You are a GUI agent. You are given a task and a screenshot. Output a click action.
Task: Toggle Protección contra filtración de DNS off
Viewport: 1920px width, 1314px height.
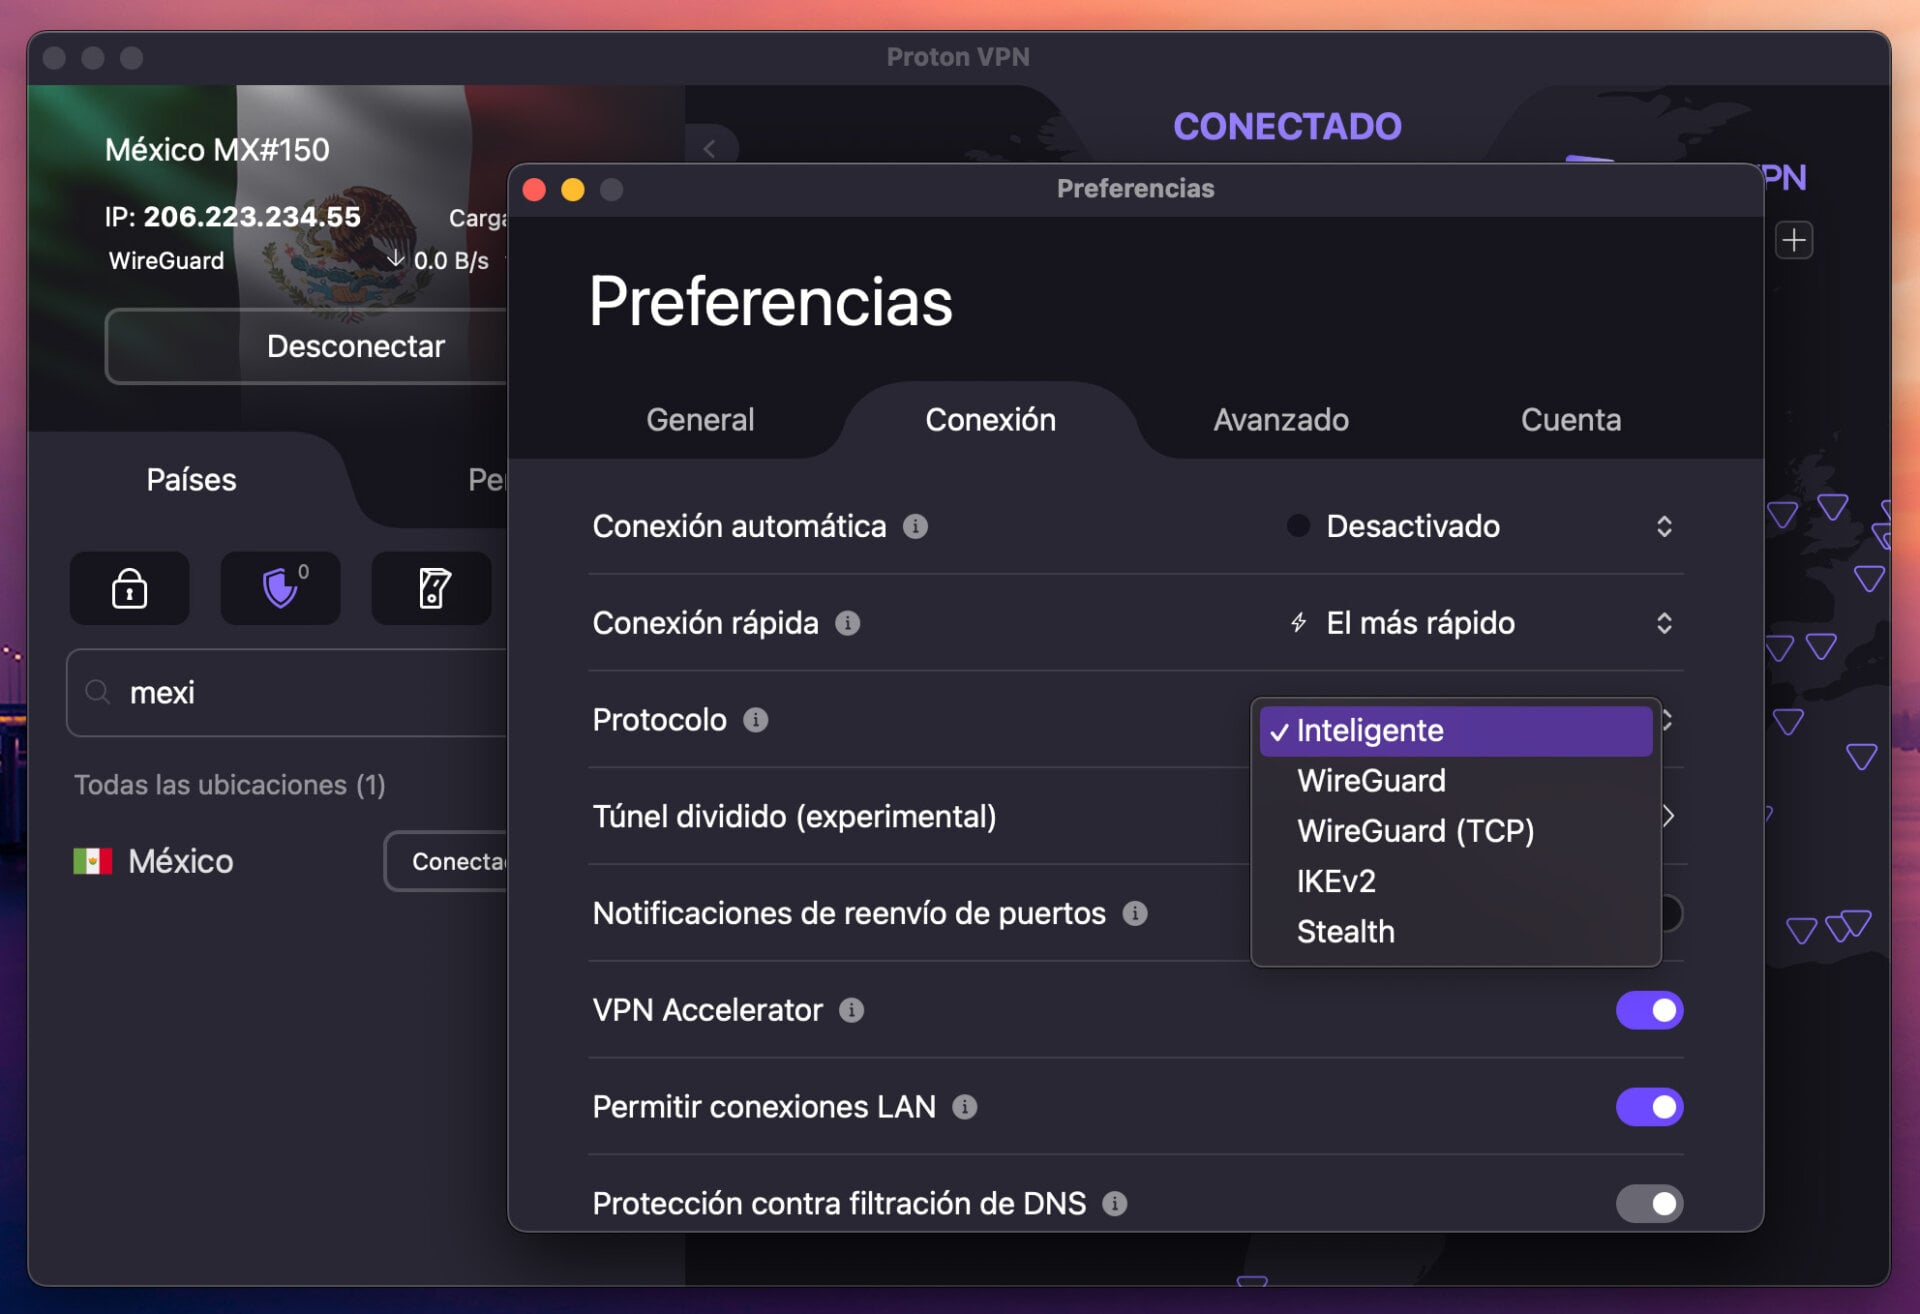tap(1649, 1205)
